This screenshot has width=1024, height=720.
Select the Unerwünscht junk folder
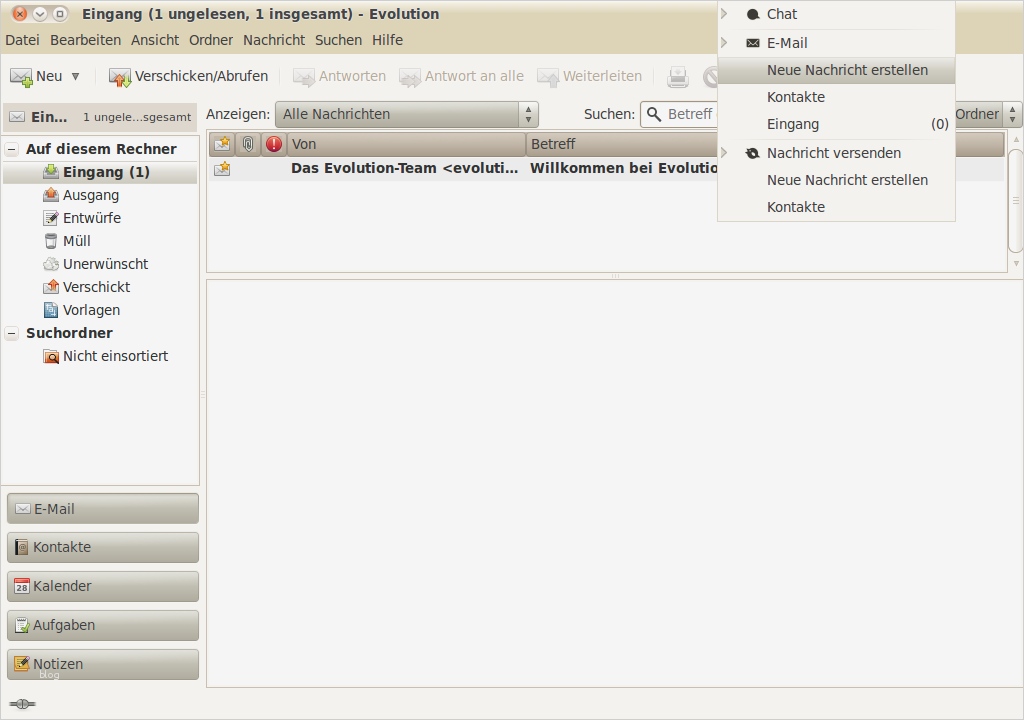click(x=105, y=264)
